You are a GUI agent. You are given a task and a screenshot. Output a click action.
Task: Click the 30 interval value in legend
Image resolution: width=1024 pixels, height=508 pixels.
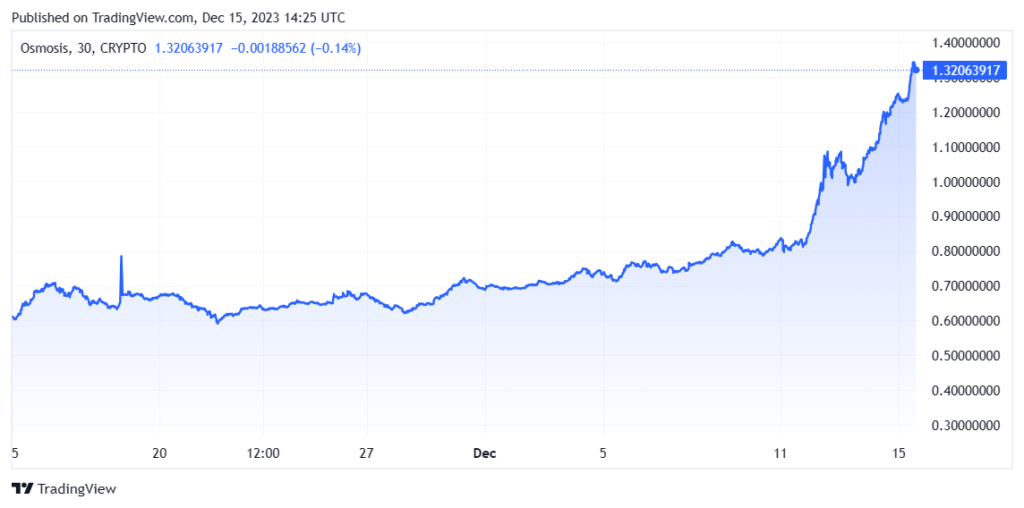[86, 47]
